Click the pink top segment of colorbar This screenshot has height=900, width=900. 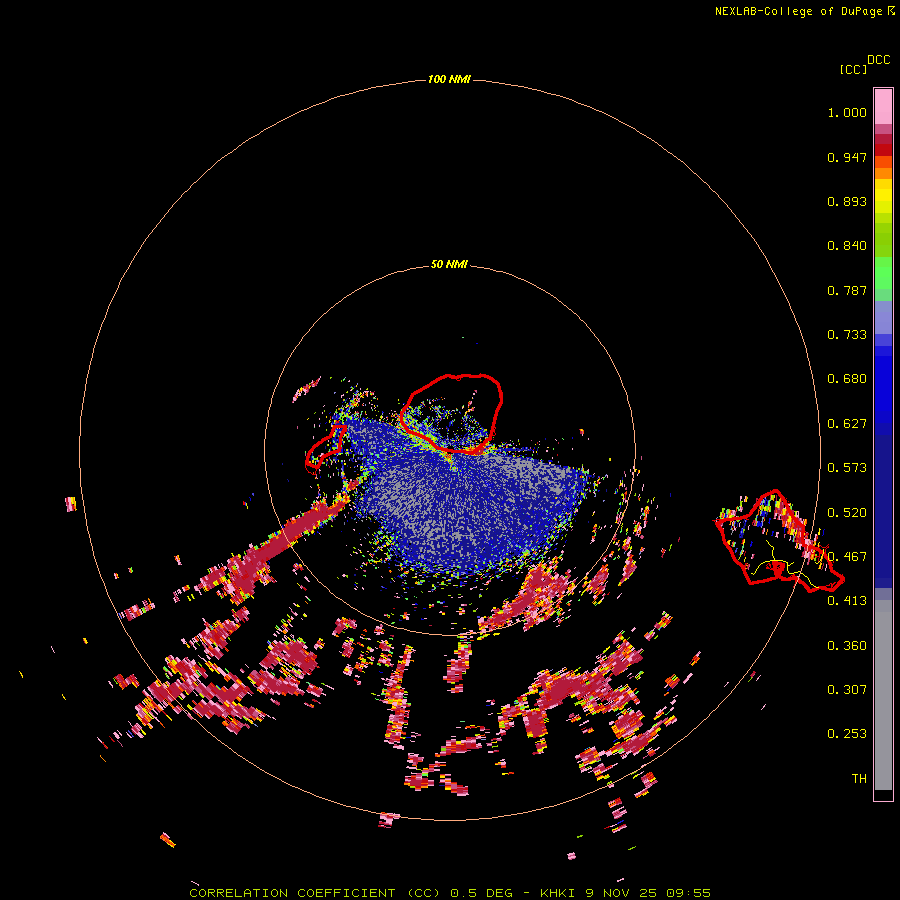click(x=883, y=107)
